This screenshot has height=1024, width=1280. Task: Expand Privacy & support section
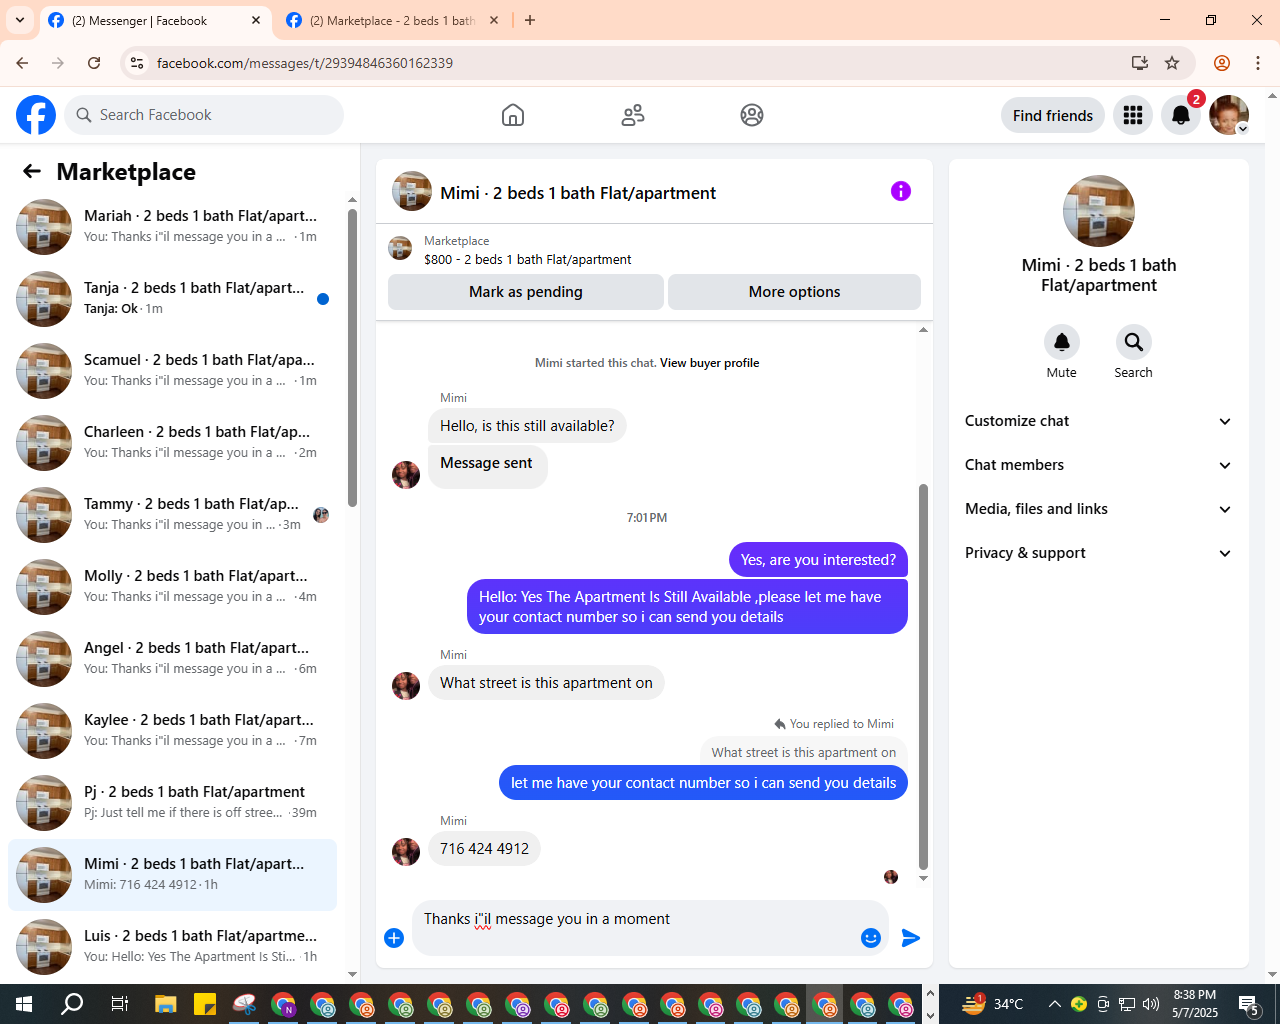(1099, 553)
